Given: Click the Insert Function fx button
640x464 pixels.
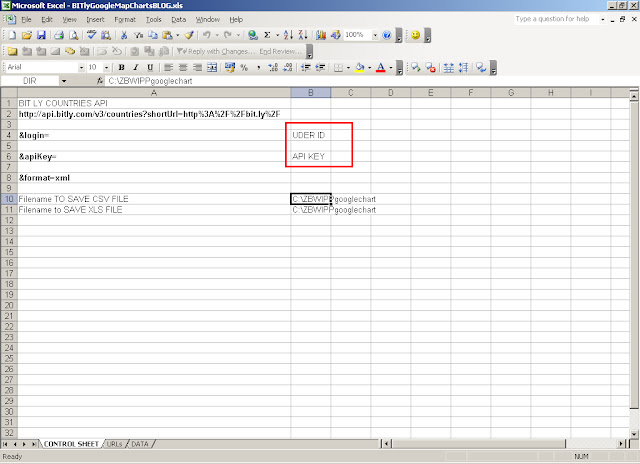Looking at the screenshot, I should pyautogui.click(x=100, y=81).
